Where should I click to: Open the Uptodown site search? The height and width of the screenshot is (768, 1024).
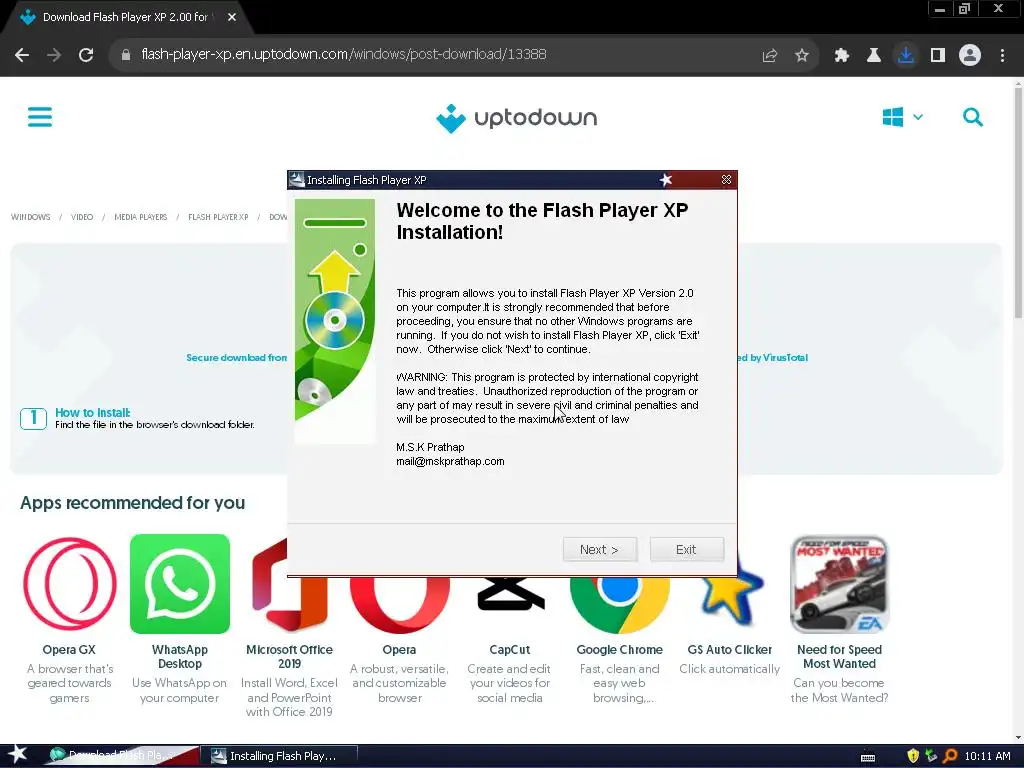click(x=972, y=118)
